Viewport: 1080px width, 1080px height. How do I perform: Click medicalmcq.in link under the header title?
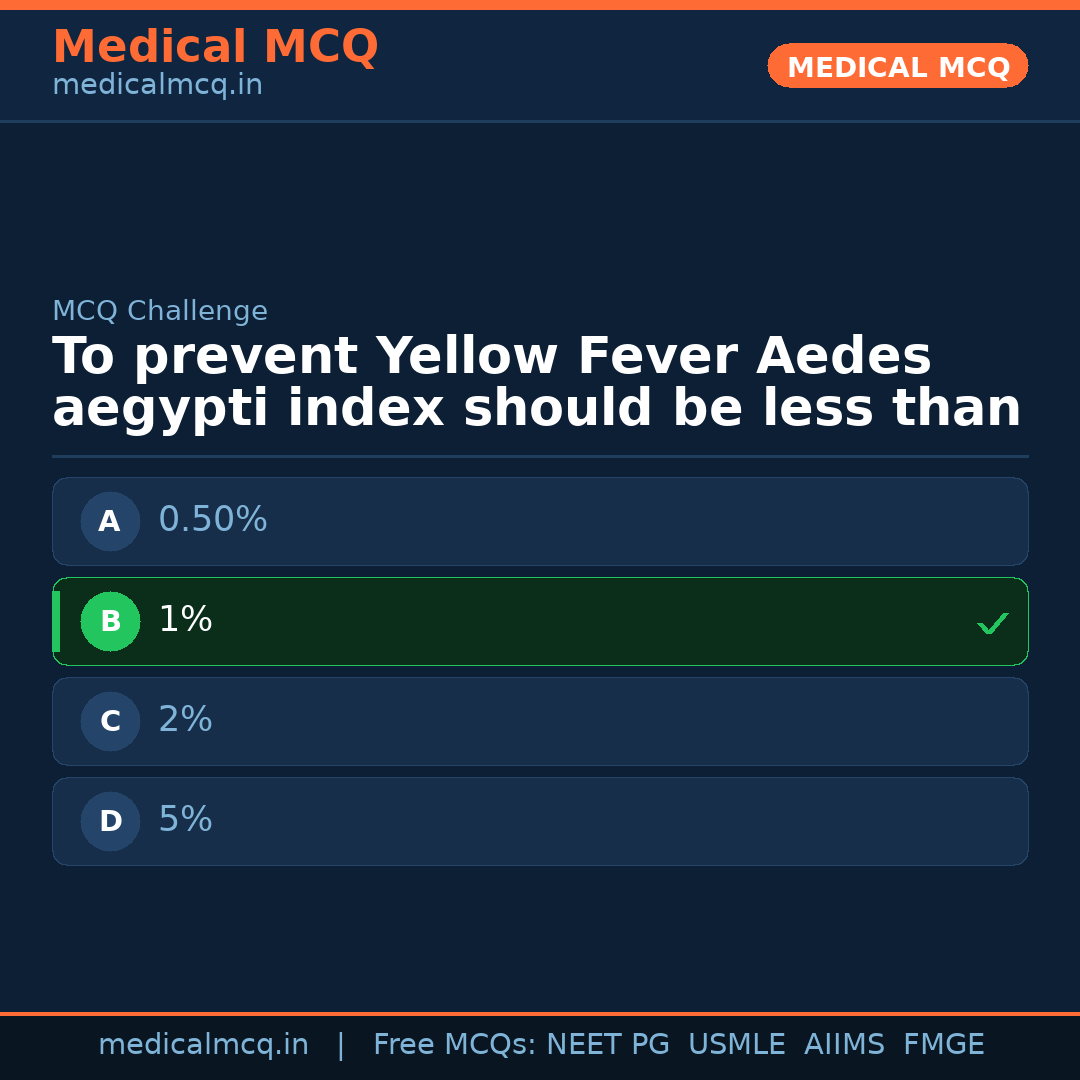click(157, 86)
